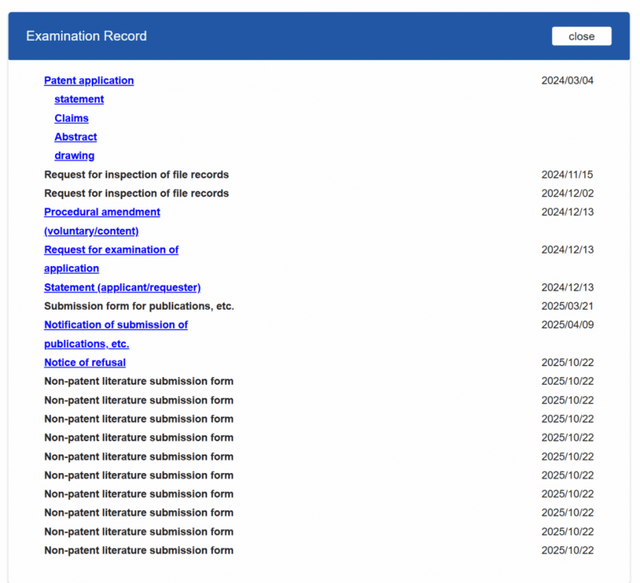Viewport: 640px width, 583px height.
Task: Click the last Non-patent literature submission form
Action: coord(139,550)
